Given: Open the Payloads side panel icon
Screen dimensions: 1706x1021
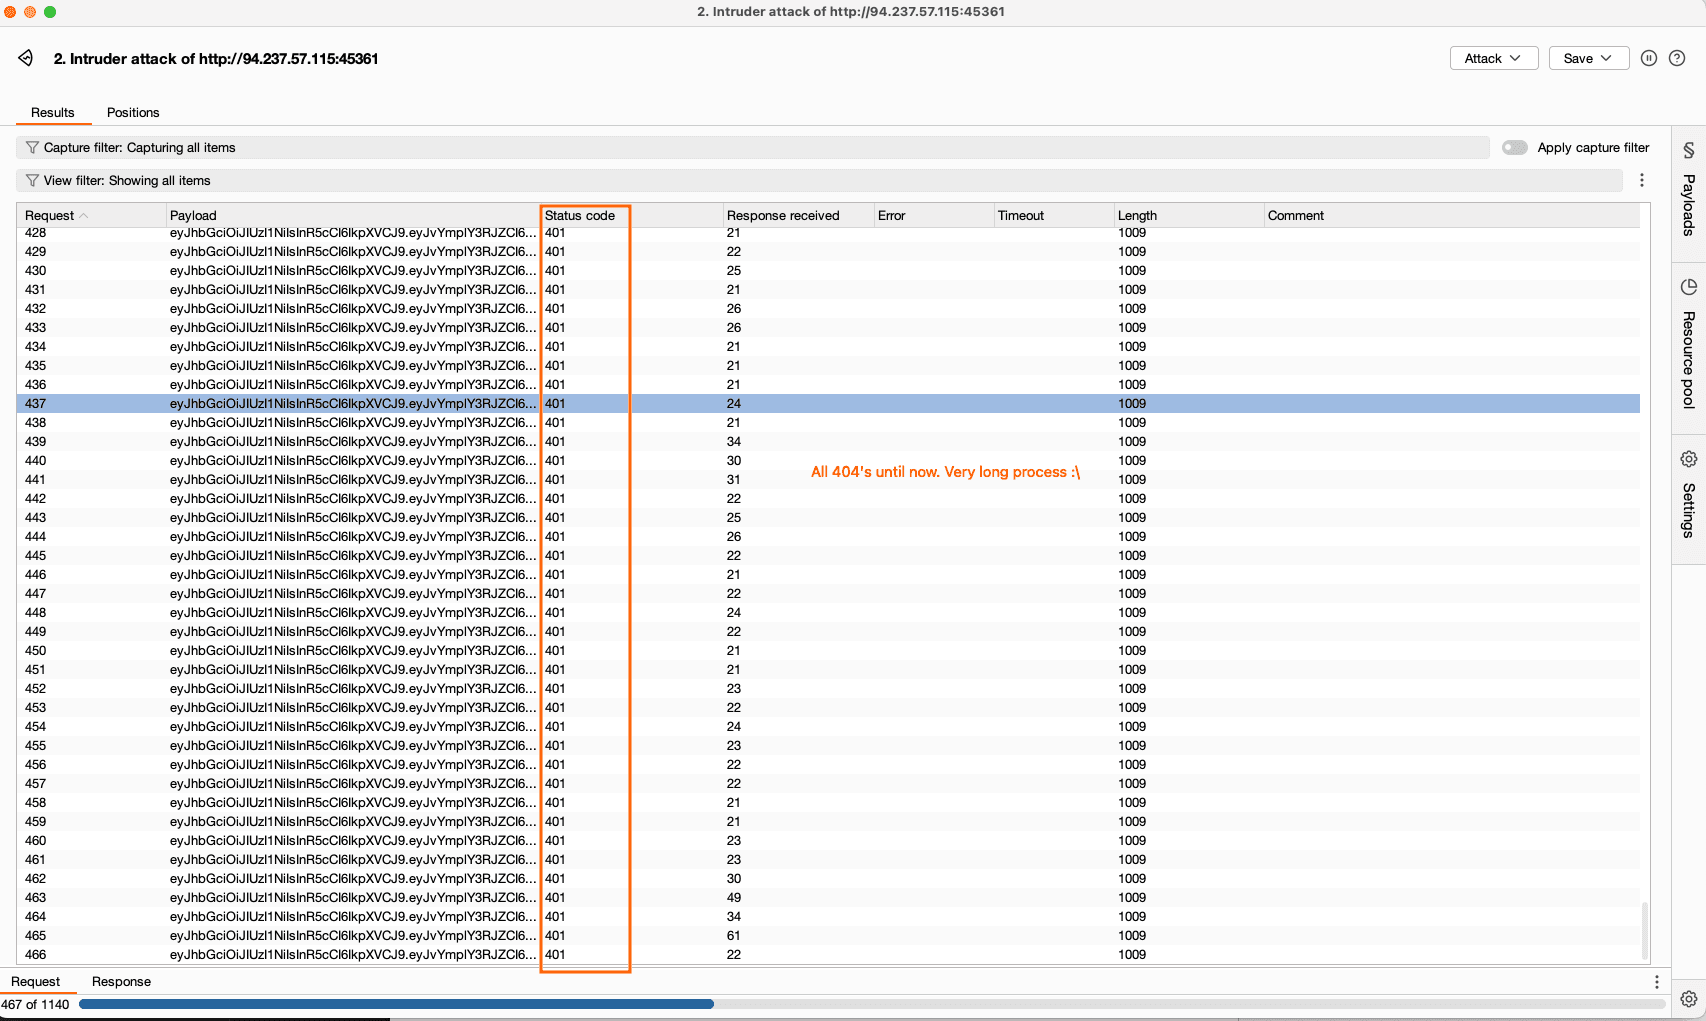Looking at the screenshot, I should tap(1689, 150).
